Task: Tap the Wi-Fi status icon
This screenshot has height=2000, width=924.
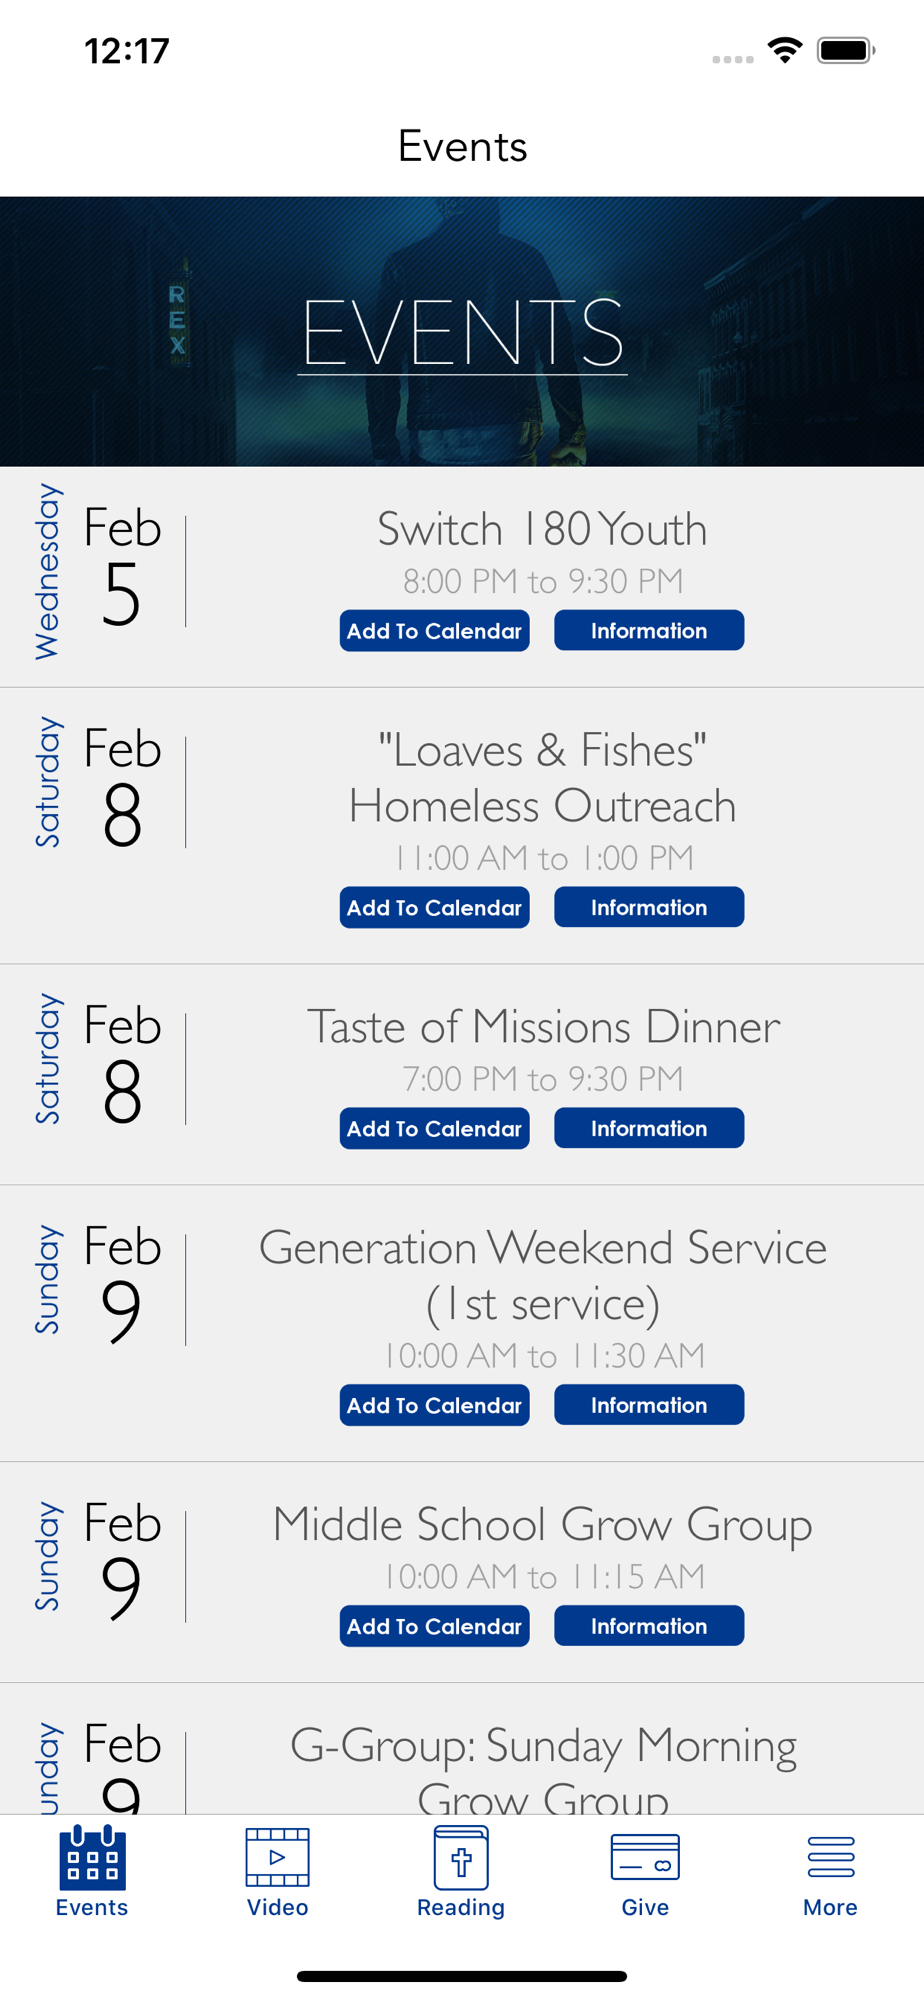Action: click(x=785, y=50)
